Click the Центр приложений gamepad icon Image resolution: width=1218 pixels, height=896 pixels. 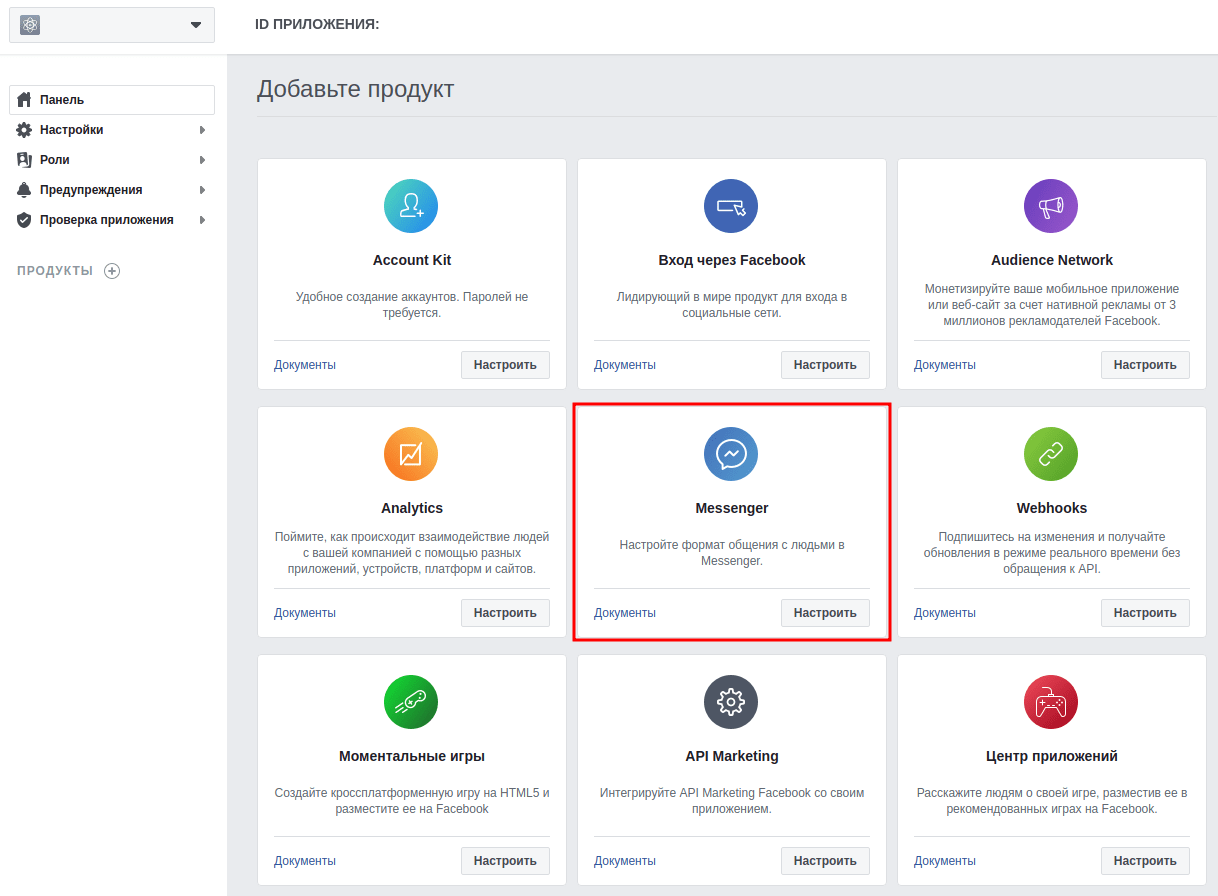point(1051,701)
